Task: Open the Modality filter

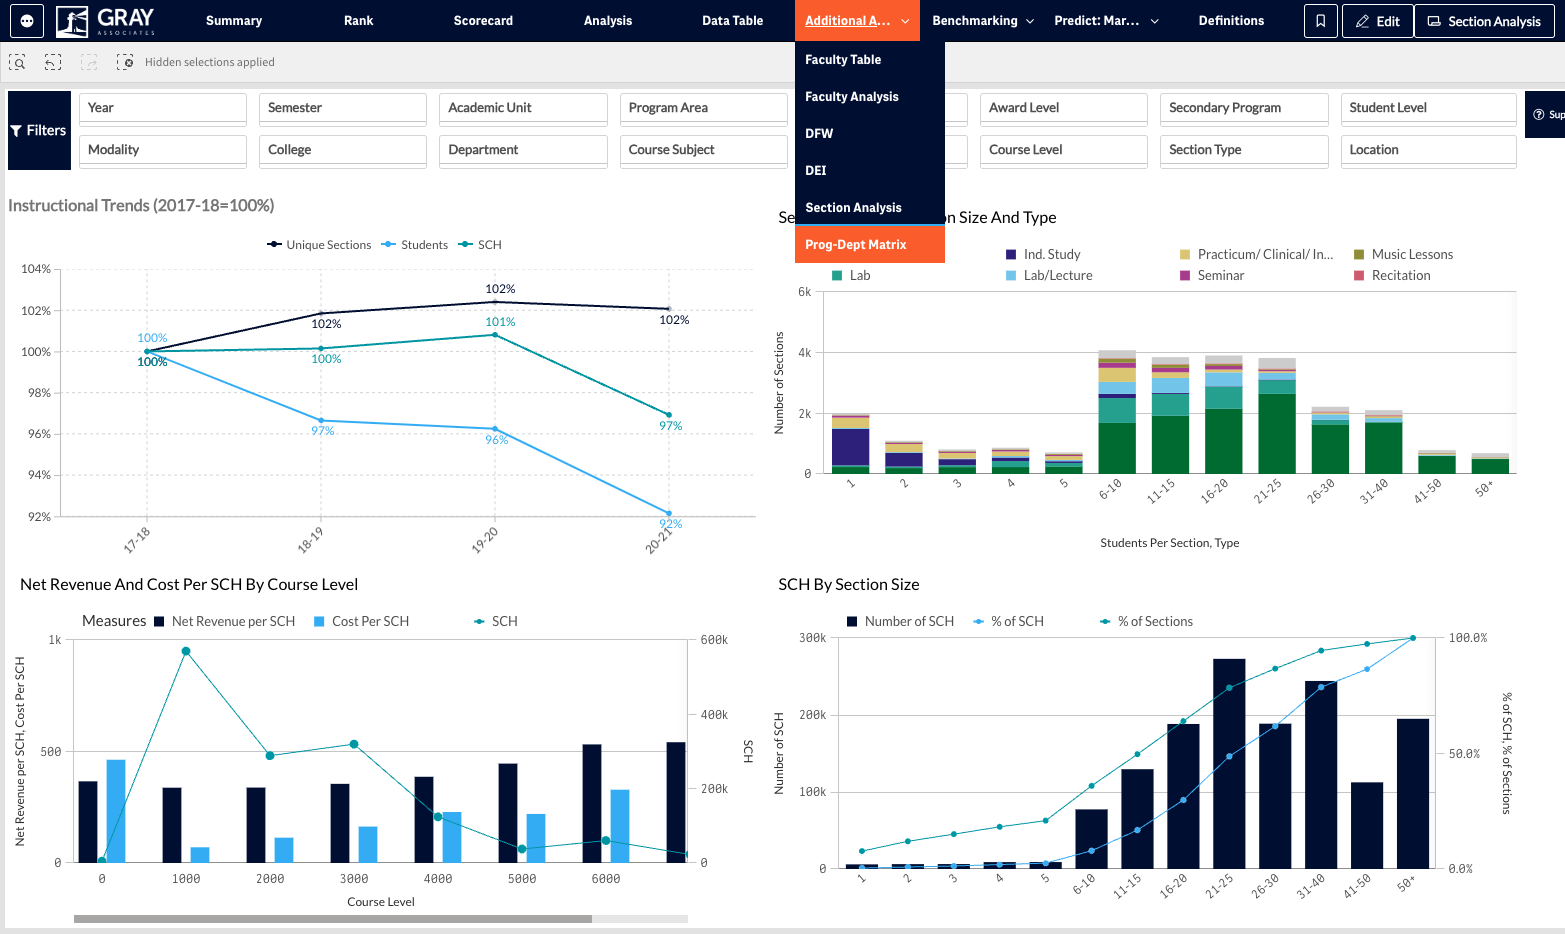Action: [162, 150]
